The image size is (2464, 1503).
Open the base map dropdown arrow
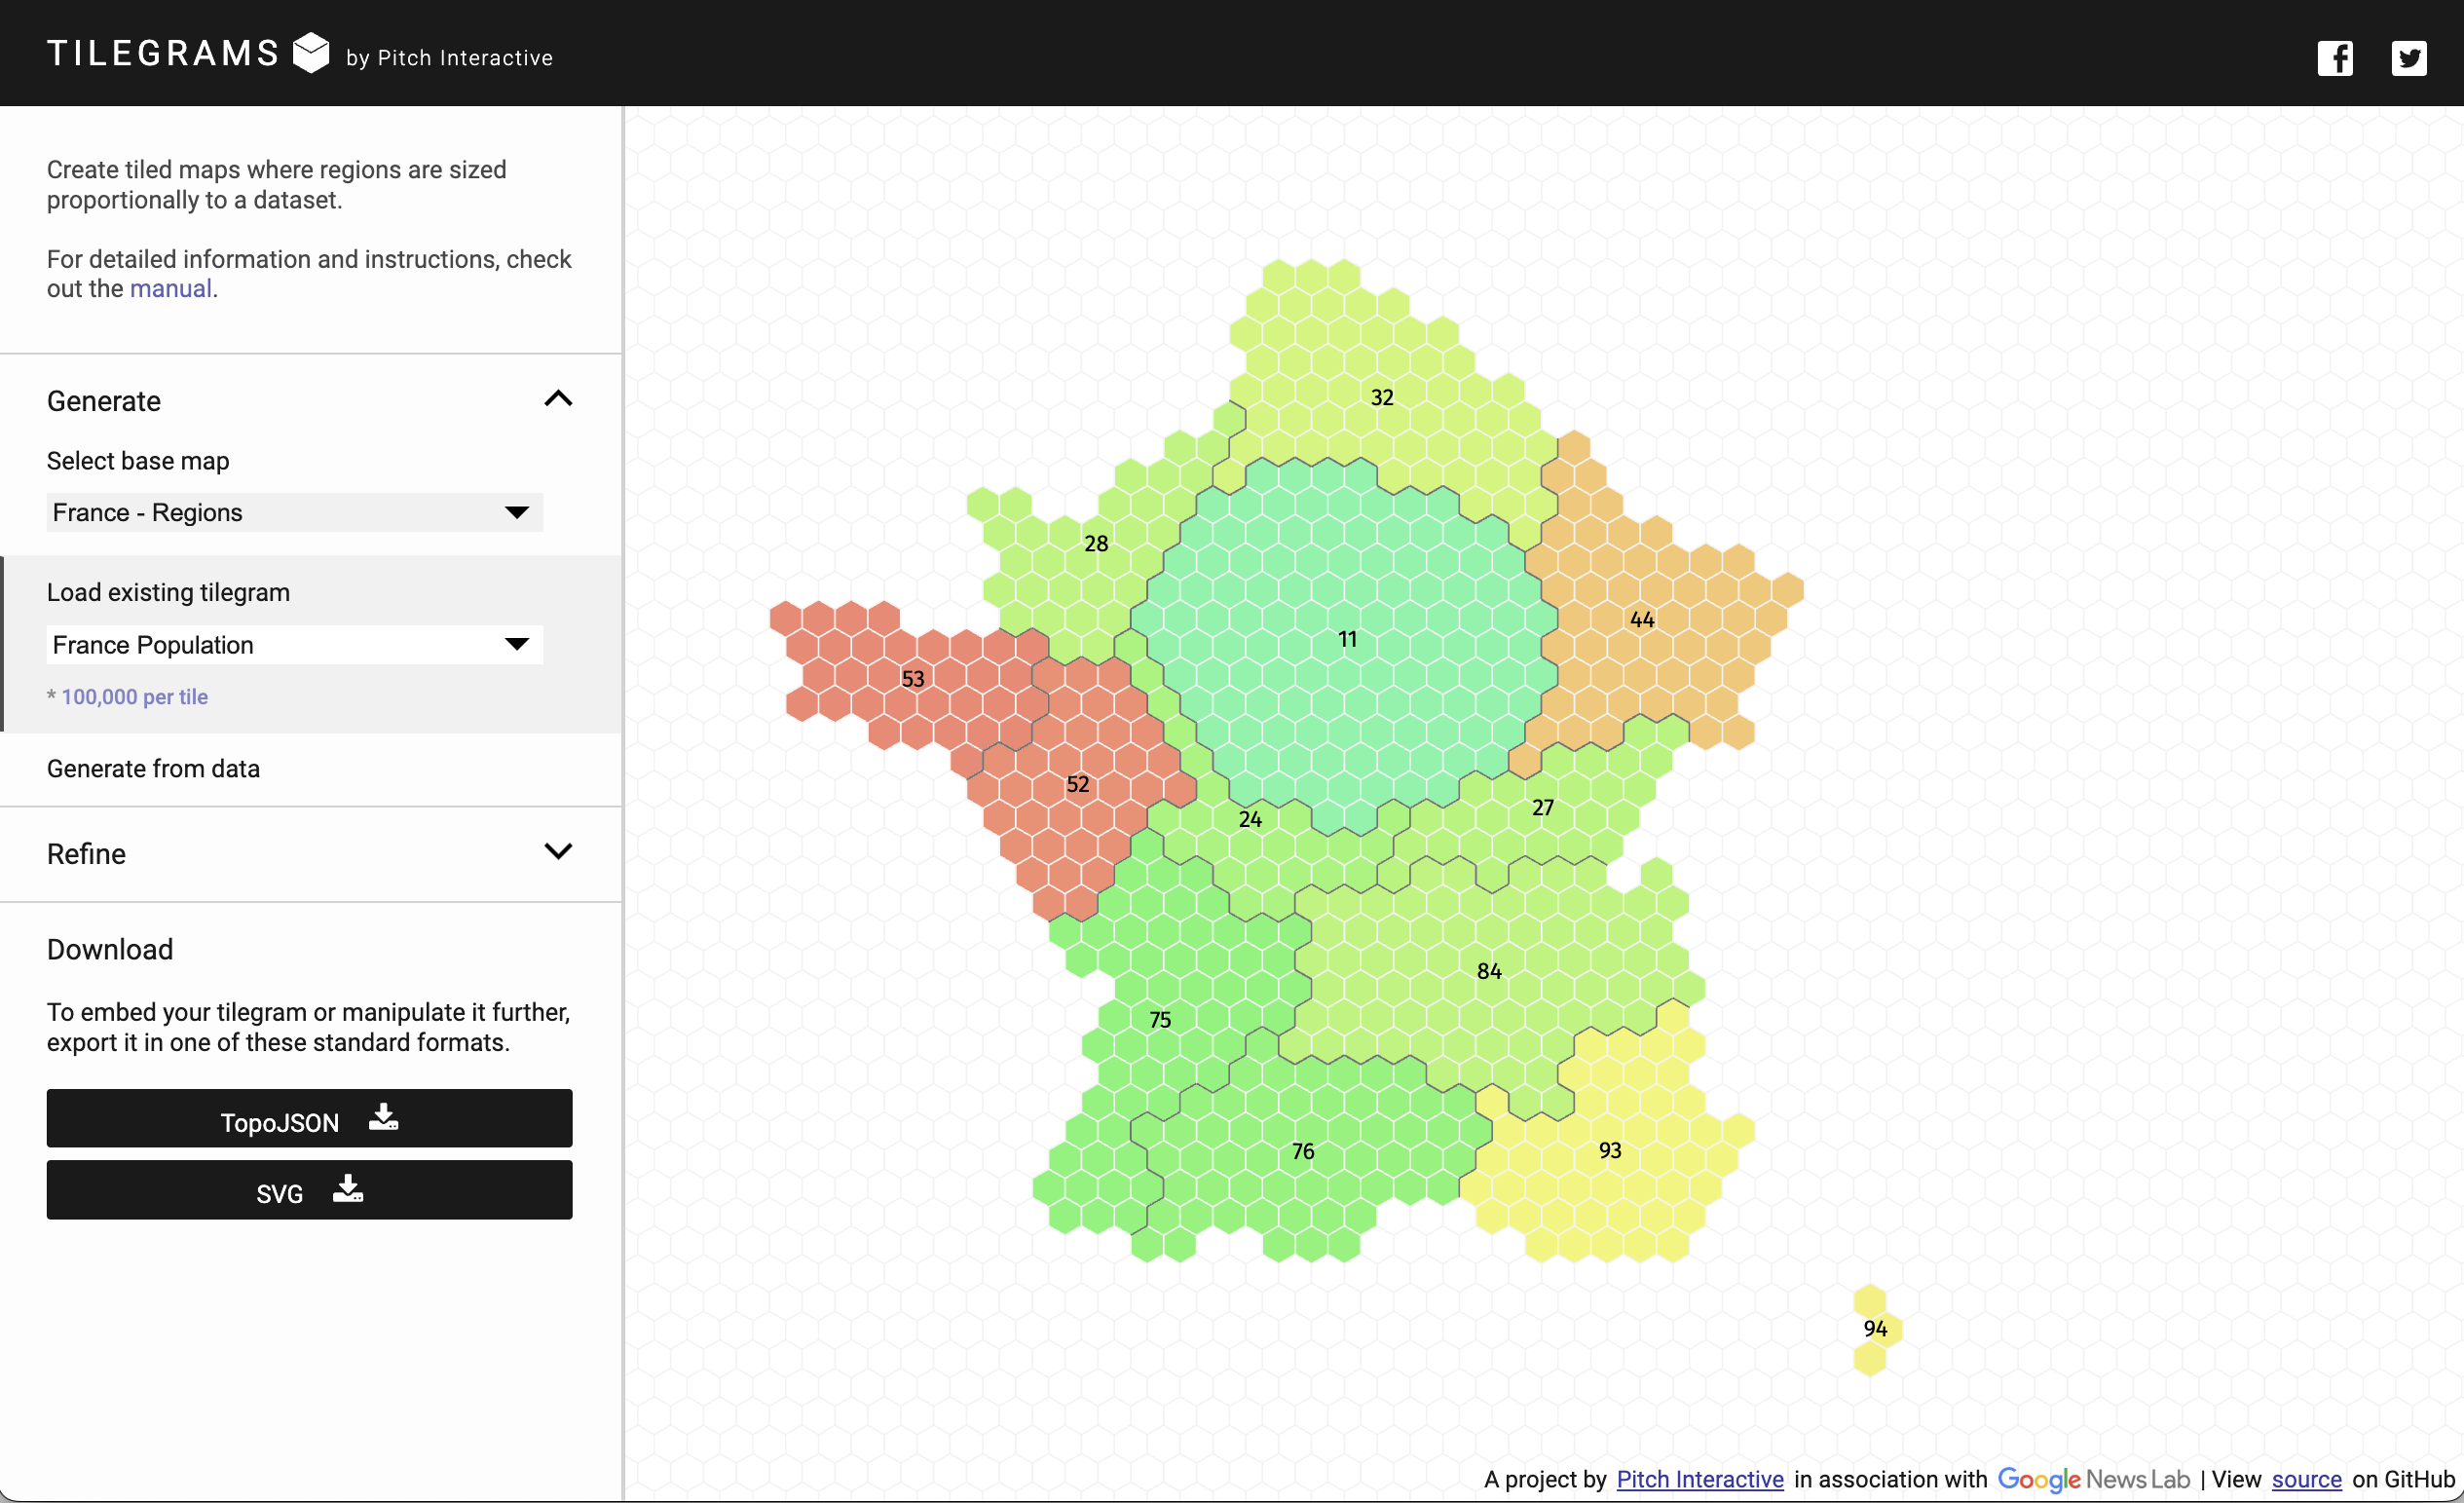[516, 512]
